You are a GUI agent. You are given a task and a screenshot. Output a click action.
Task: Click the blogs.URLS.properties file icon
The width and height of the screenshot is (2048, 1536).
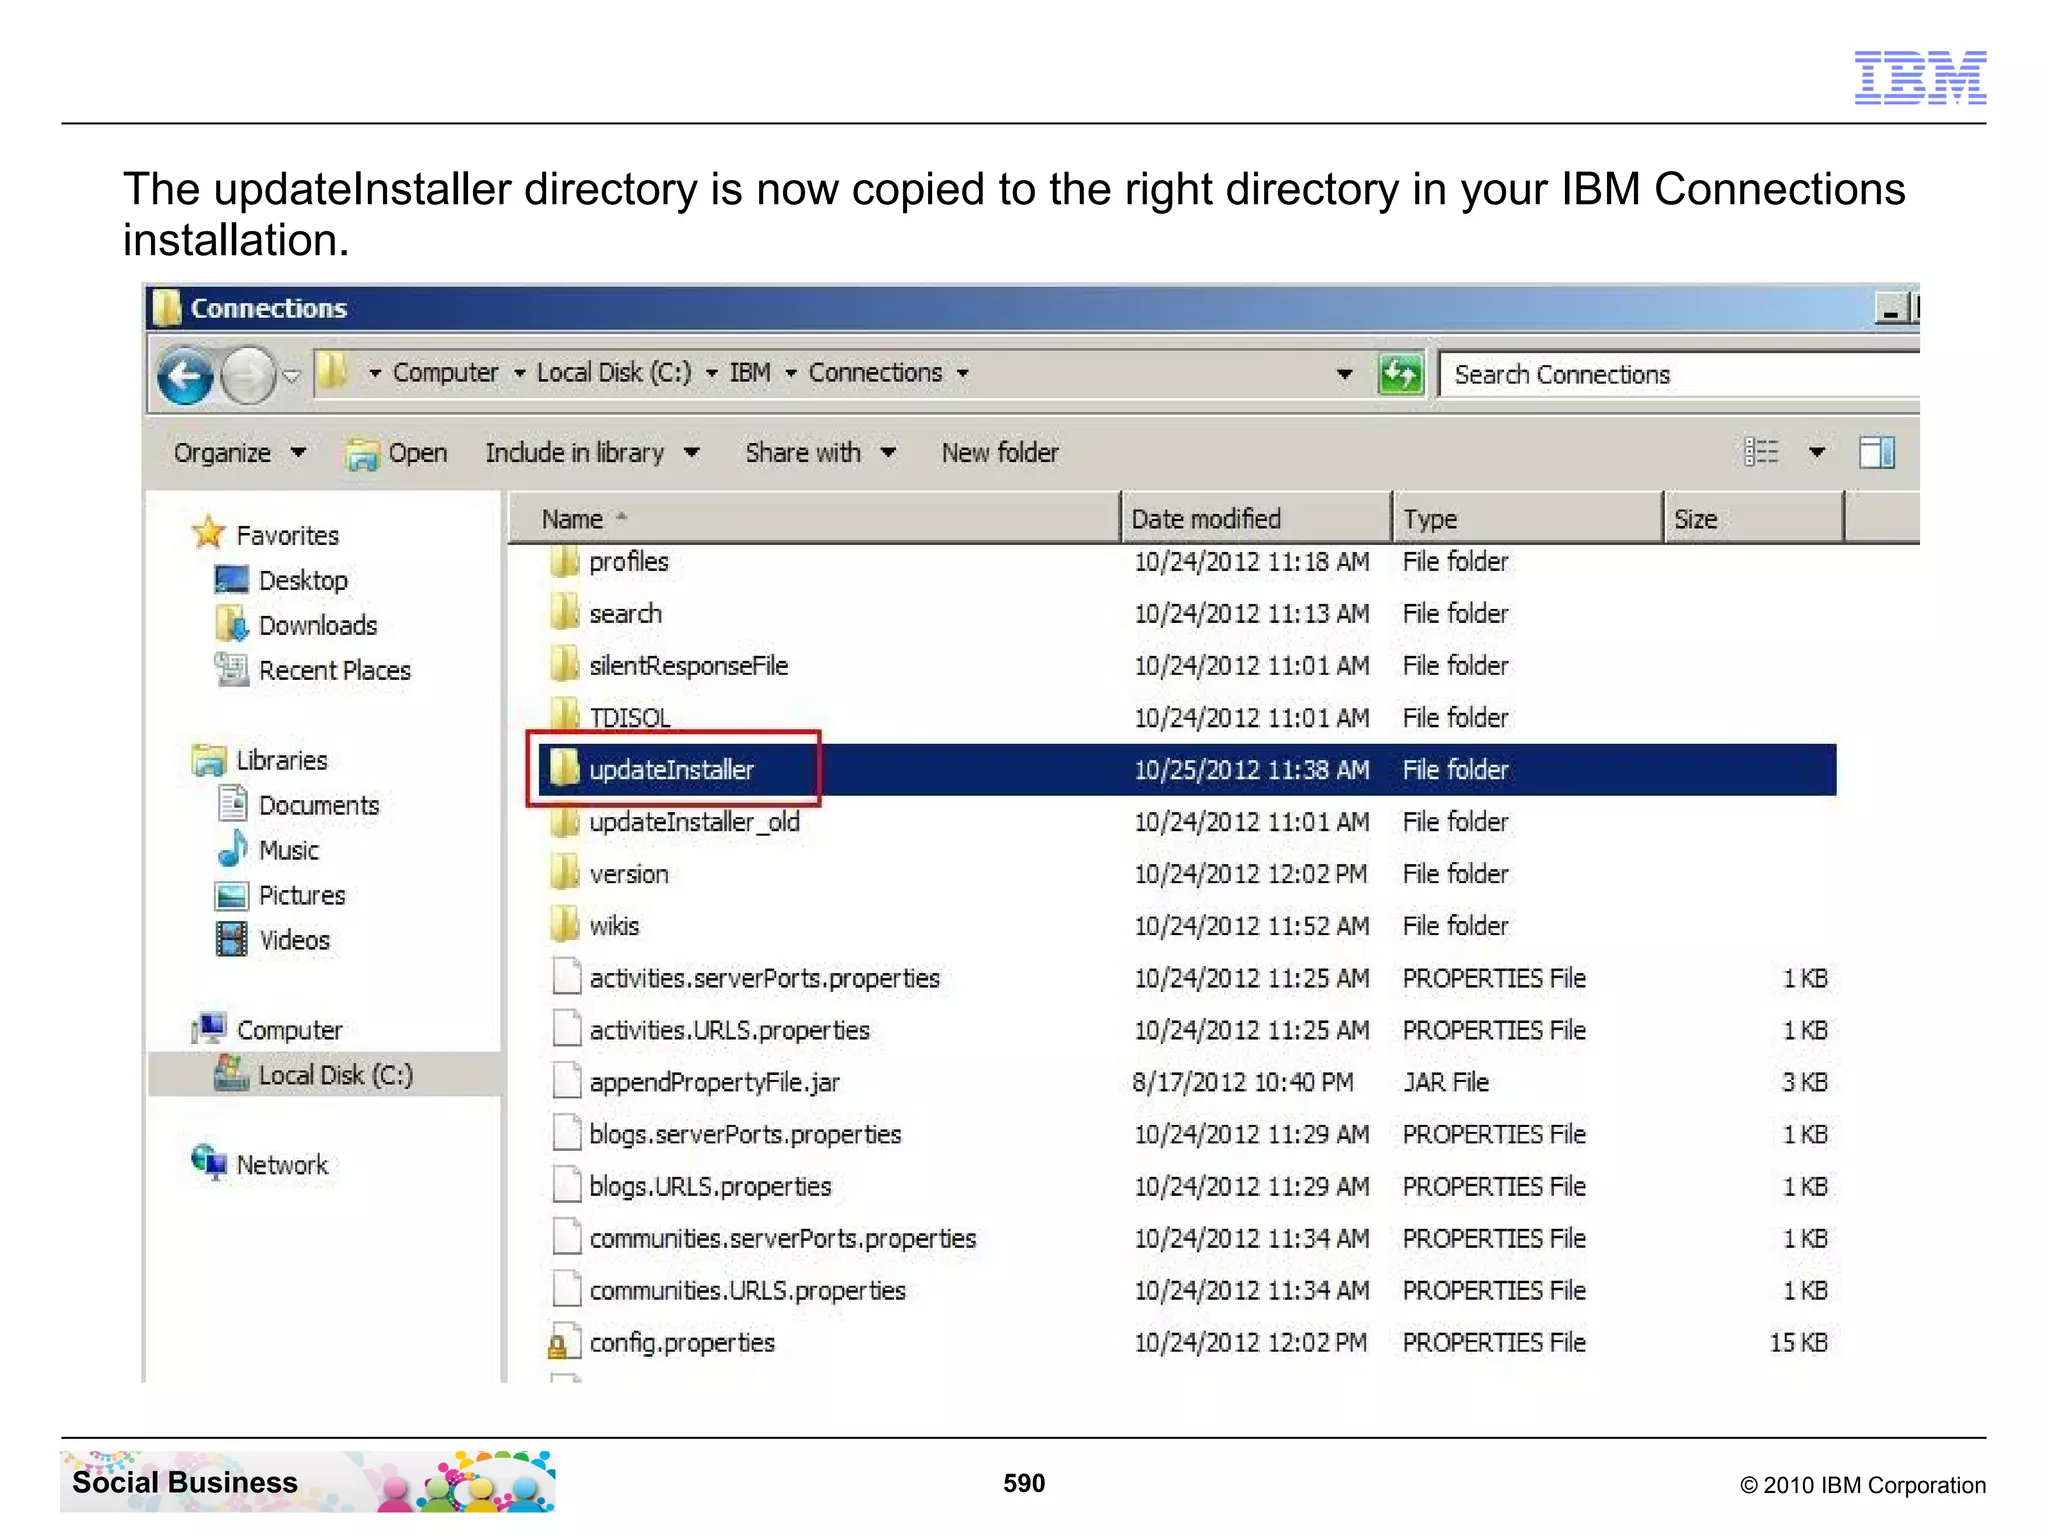pos(567,1185)
